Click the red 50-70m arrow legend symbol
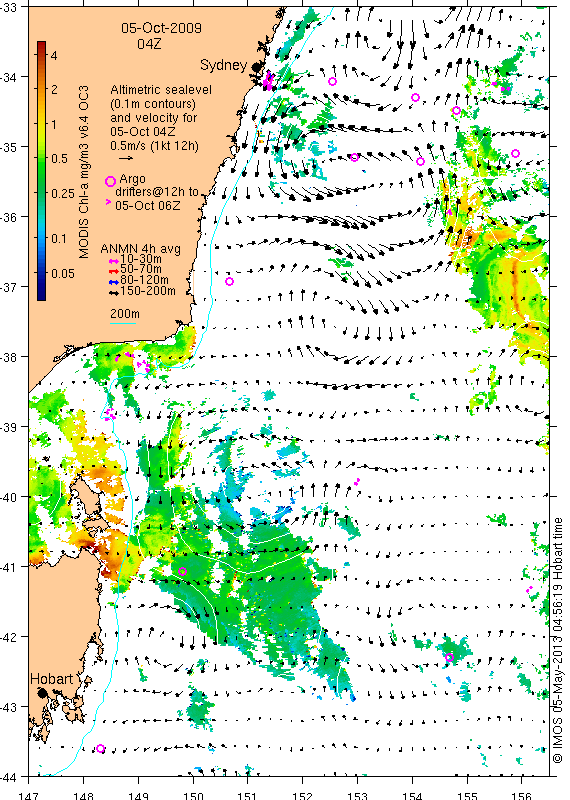Screen dimensions: 570x800 (114, 271)
